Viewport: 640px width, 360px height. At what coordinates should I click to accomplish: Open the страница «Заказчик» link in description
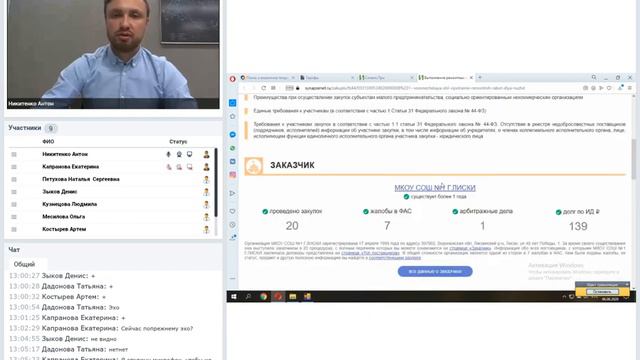(470, 248)
